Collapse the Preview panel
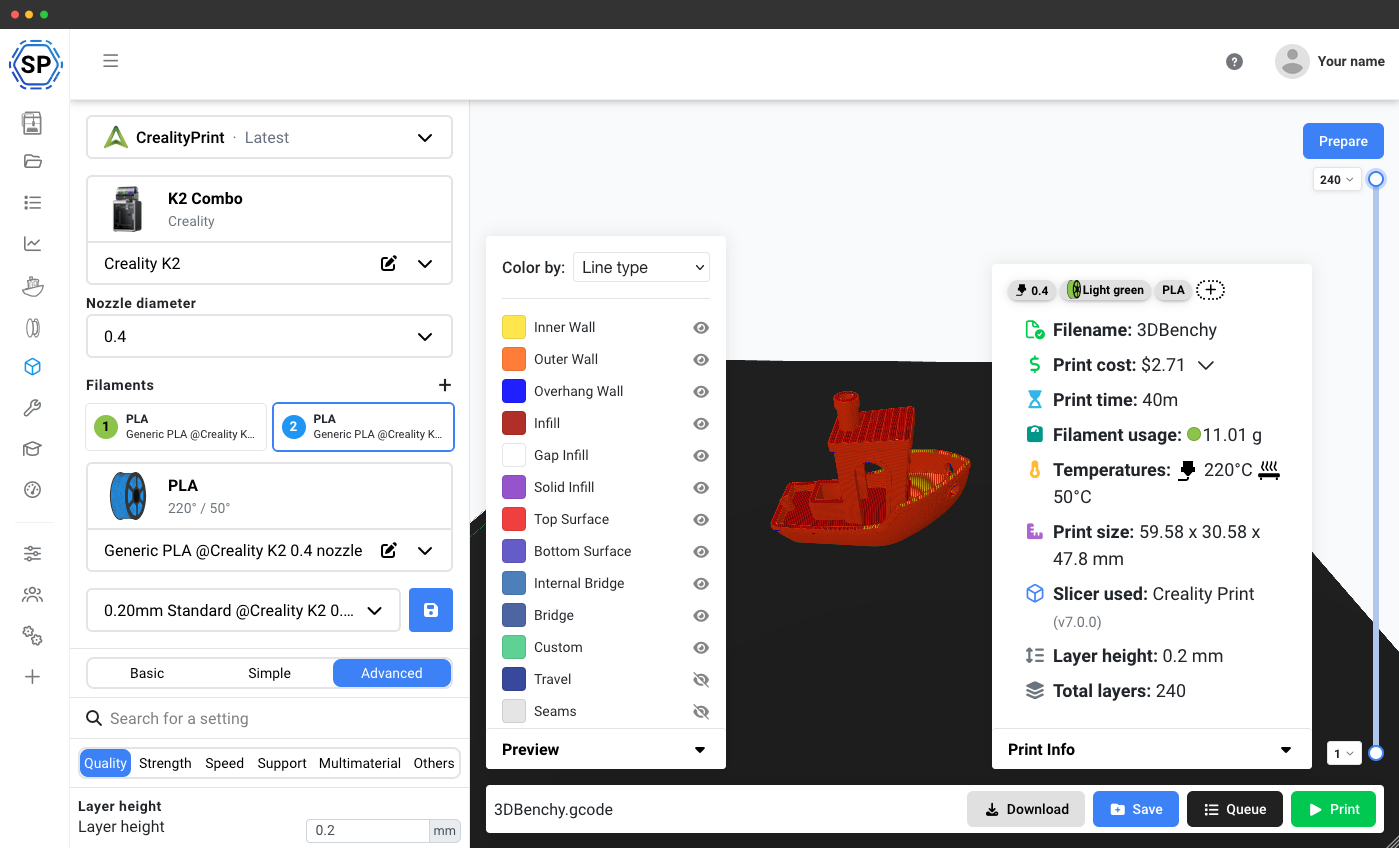This screenshot has height=848, width=1399. click(x=700, y=750)
